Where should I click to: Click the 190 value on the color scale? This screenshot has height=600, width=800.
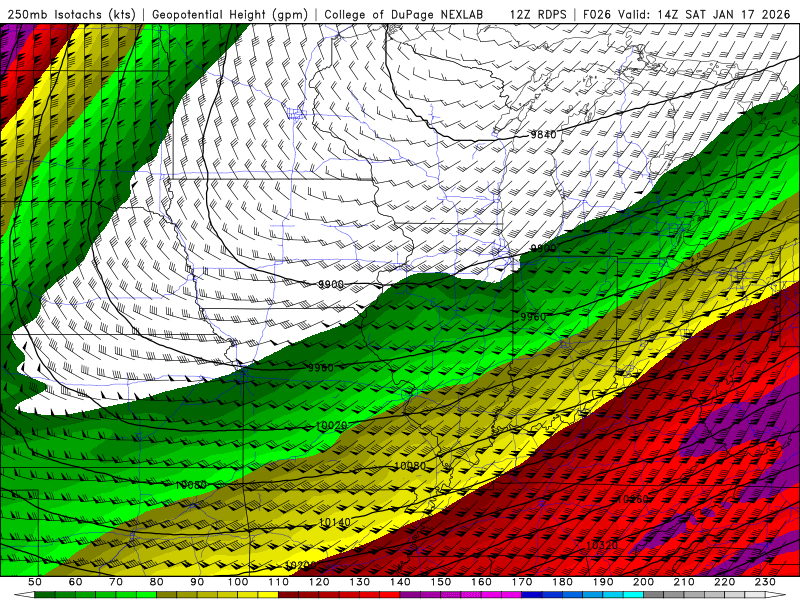point(603,582)
